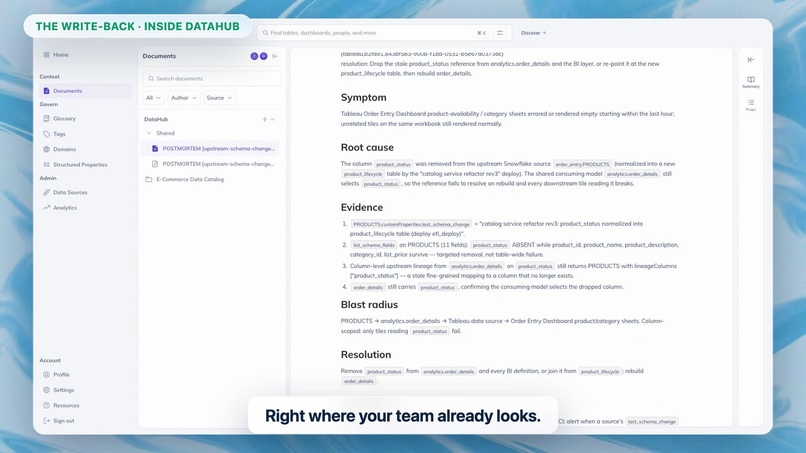Click the Evidence heading
Image resolution: width=806 pixels, height=453 pixels.
pos(362,208)
